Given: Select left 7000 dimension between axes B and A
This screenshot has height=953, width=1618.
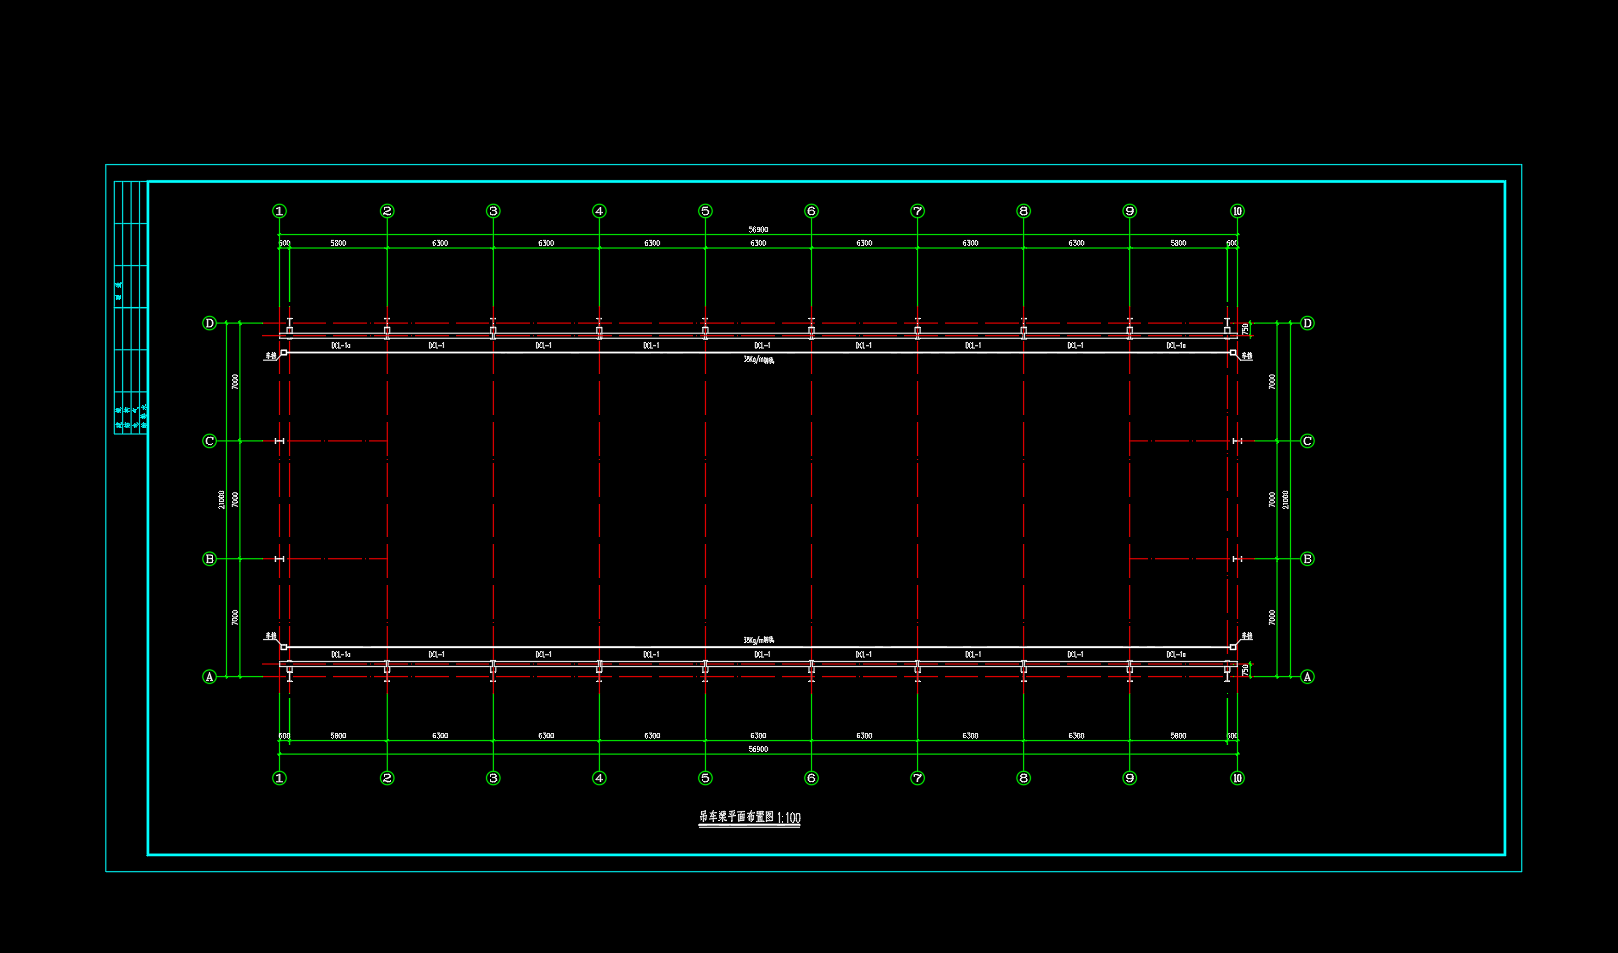Looking at the screenshot, I should (x=235, y=617).
